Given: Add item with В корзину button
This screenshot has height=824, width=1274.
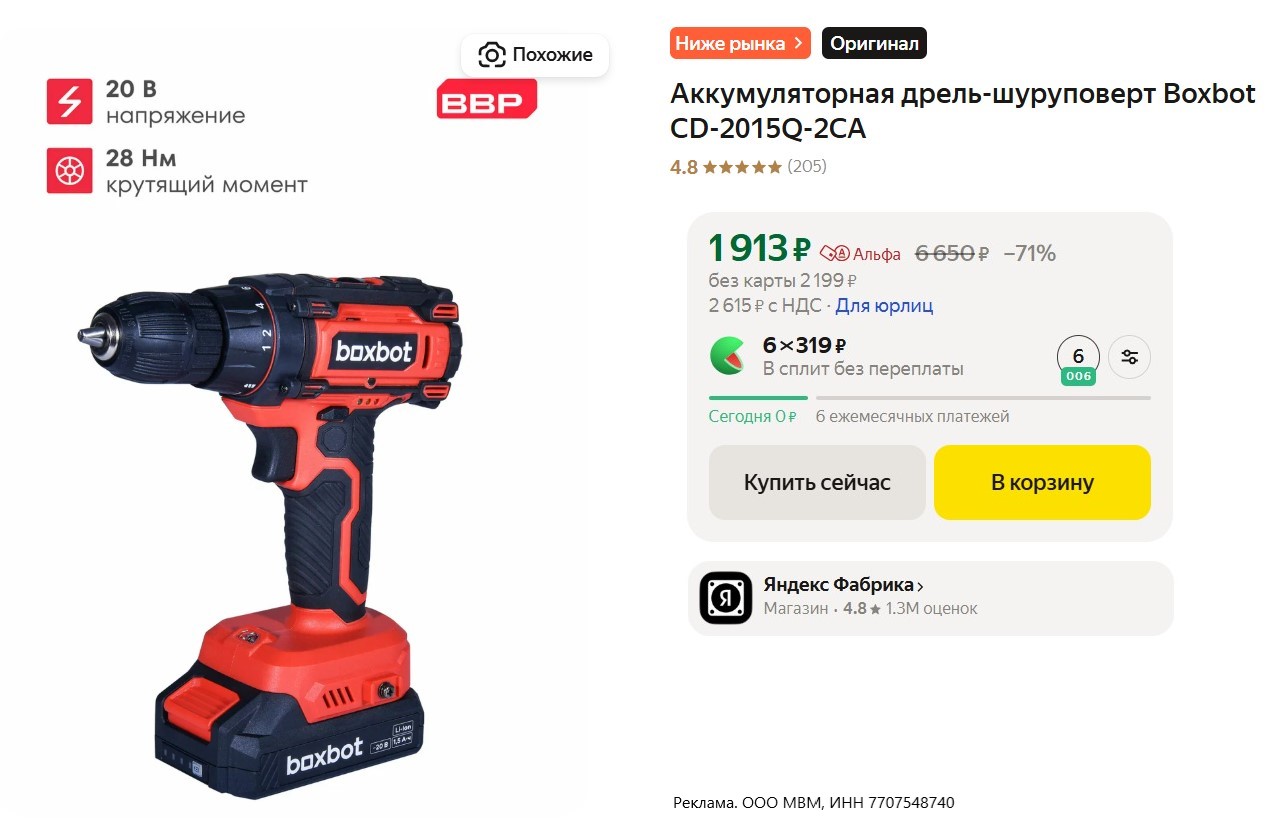Looking at the screenshot, I should coord(1042,482).
